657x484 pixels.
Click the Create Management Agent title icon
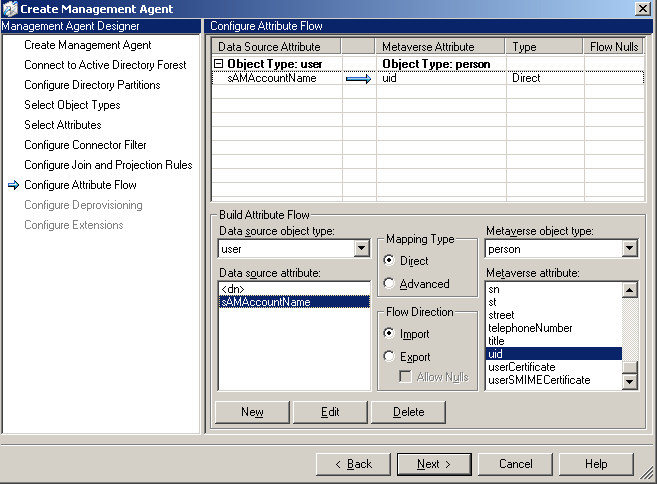[x=10, y=9]
